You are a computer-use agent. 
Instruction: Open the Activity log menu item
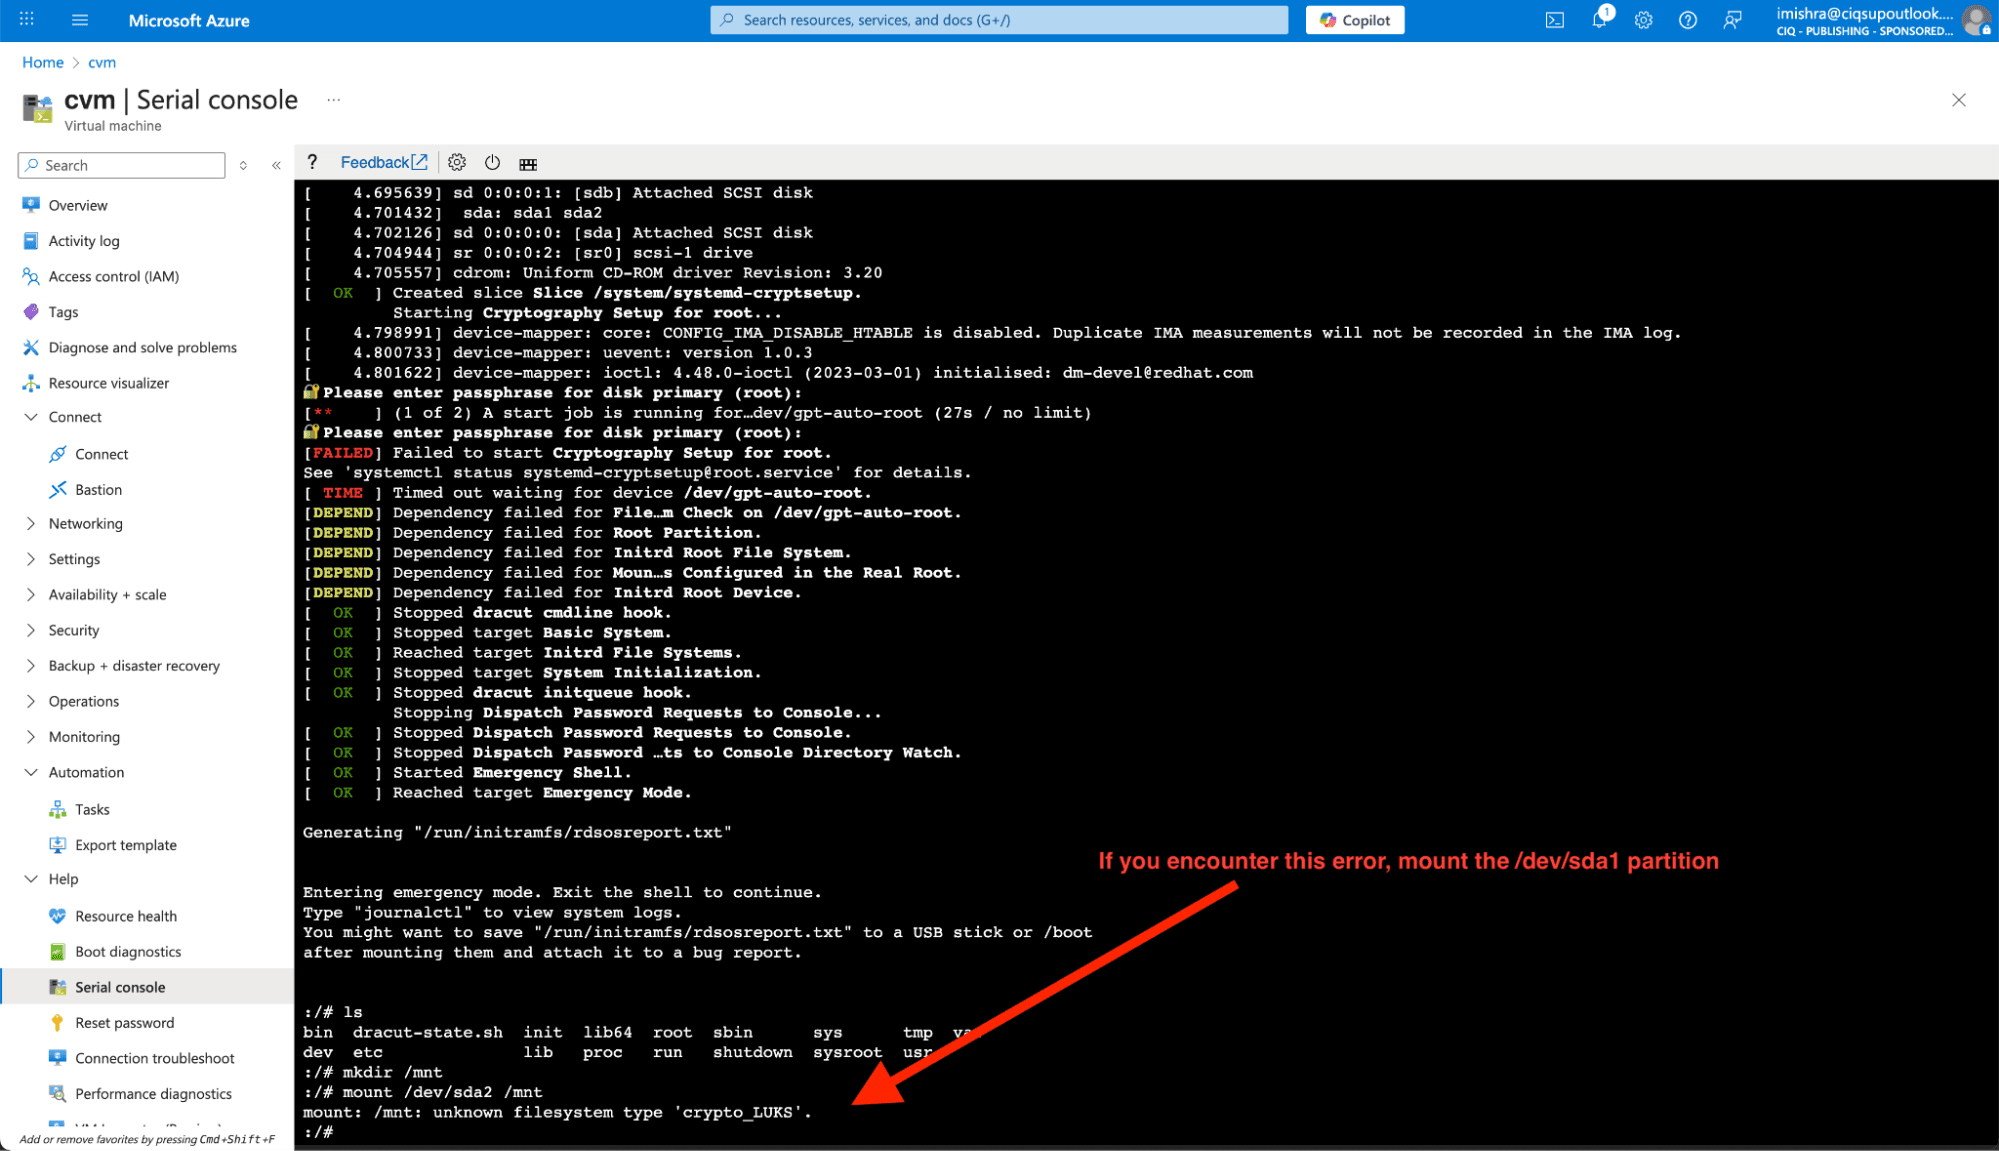point(84,241)
